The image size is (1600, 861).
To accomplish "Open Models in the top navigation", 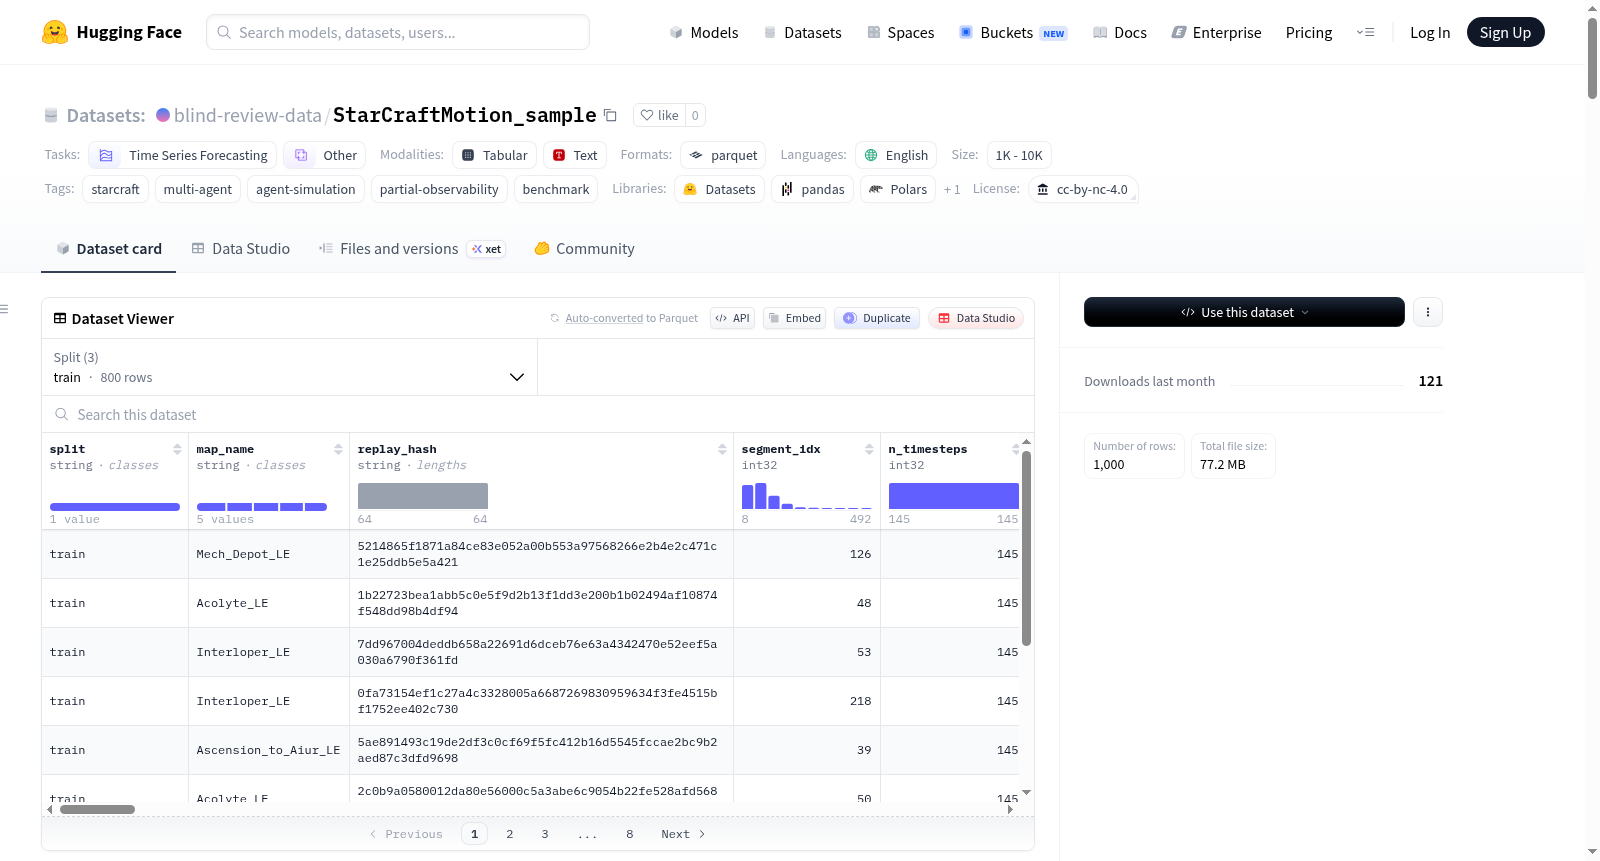I will (704, 33).
